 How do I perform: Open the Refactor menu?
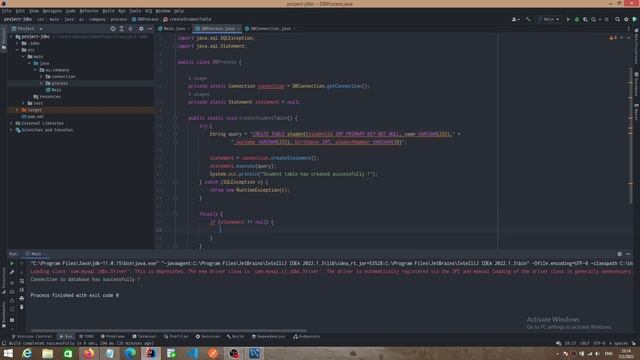[x=89, y=11]
